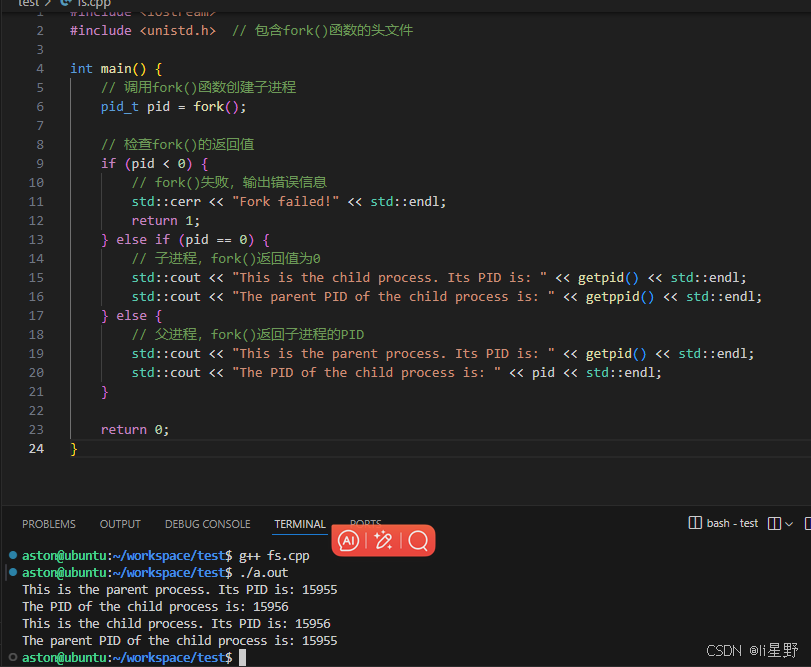The width and height of the screenshot is (811, 667).
Task: Select the TERMINAL tab
Action: (300, 524)
